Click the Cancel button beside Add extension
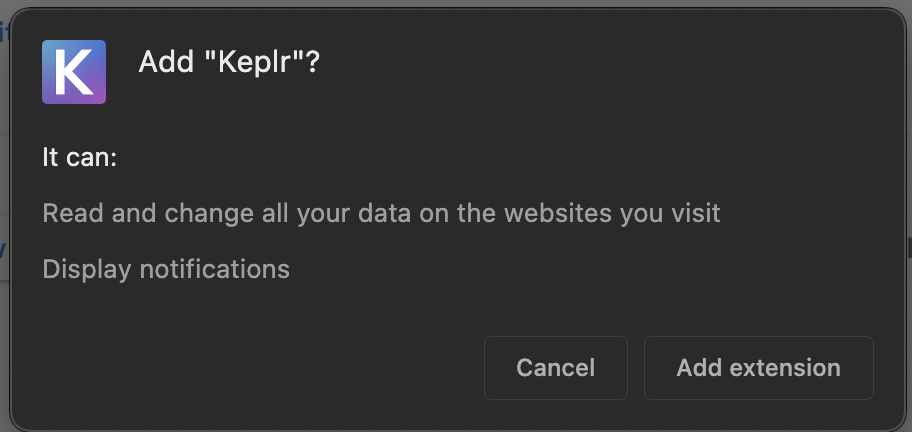Image resolution: width=912 pixels, height=432 pixels. coord(555,368)
